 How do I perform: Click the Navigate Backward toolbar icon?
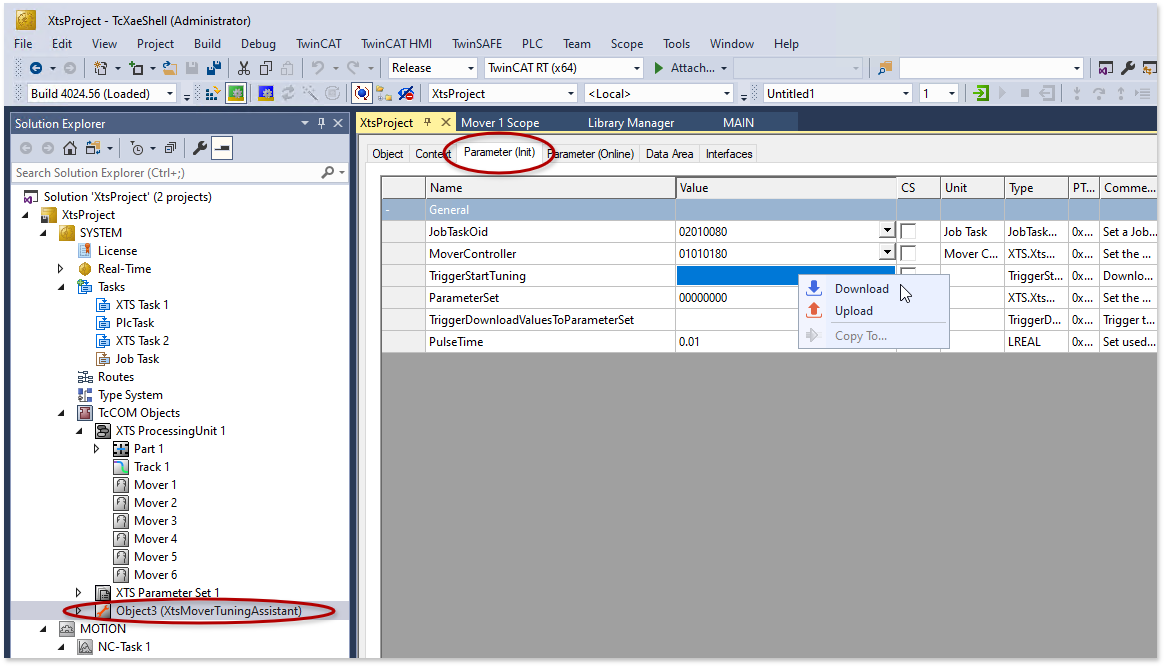[x=35, y=68]
